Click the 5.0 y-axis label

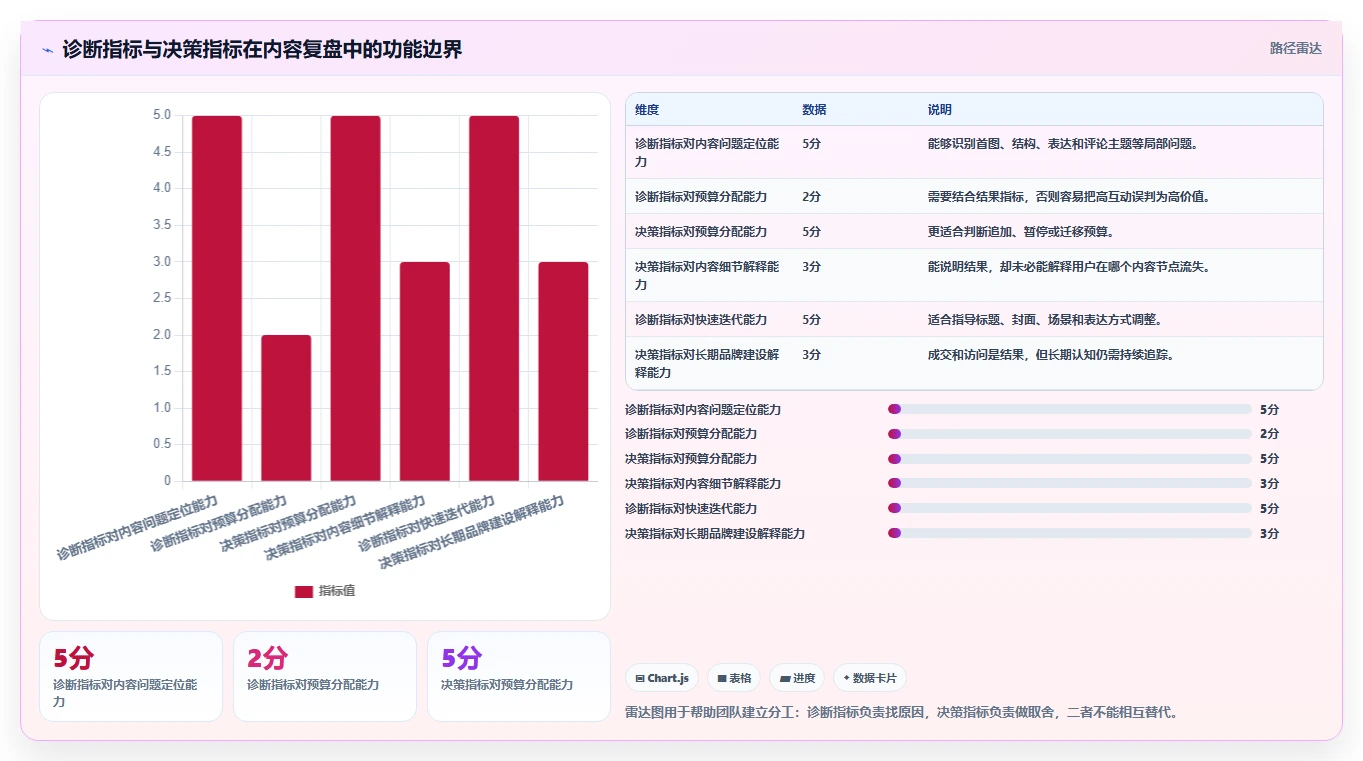162,115
